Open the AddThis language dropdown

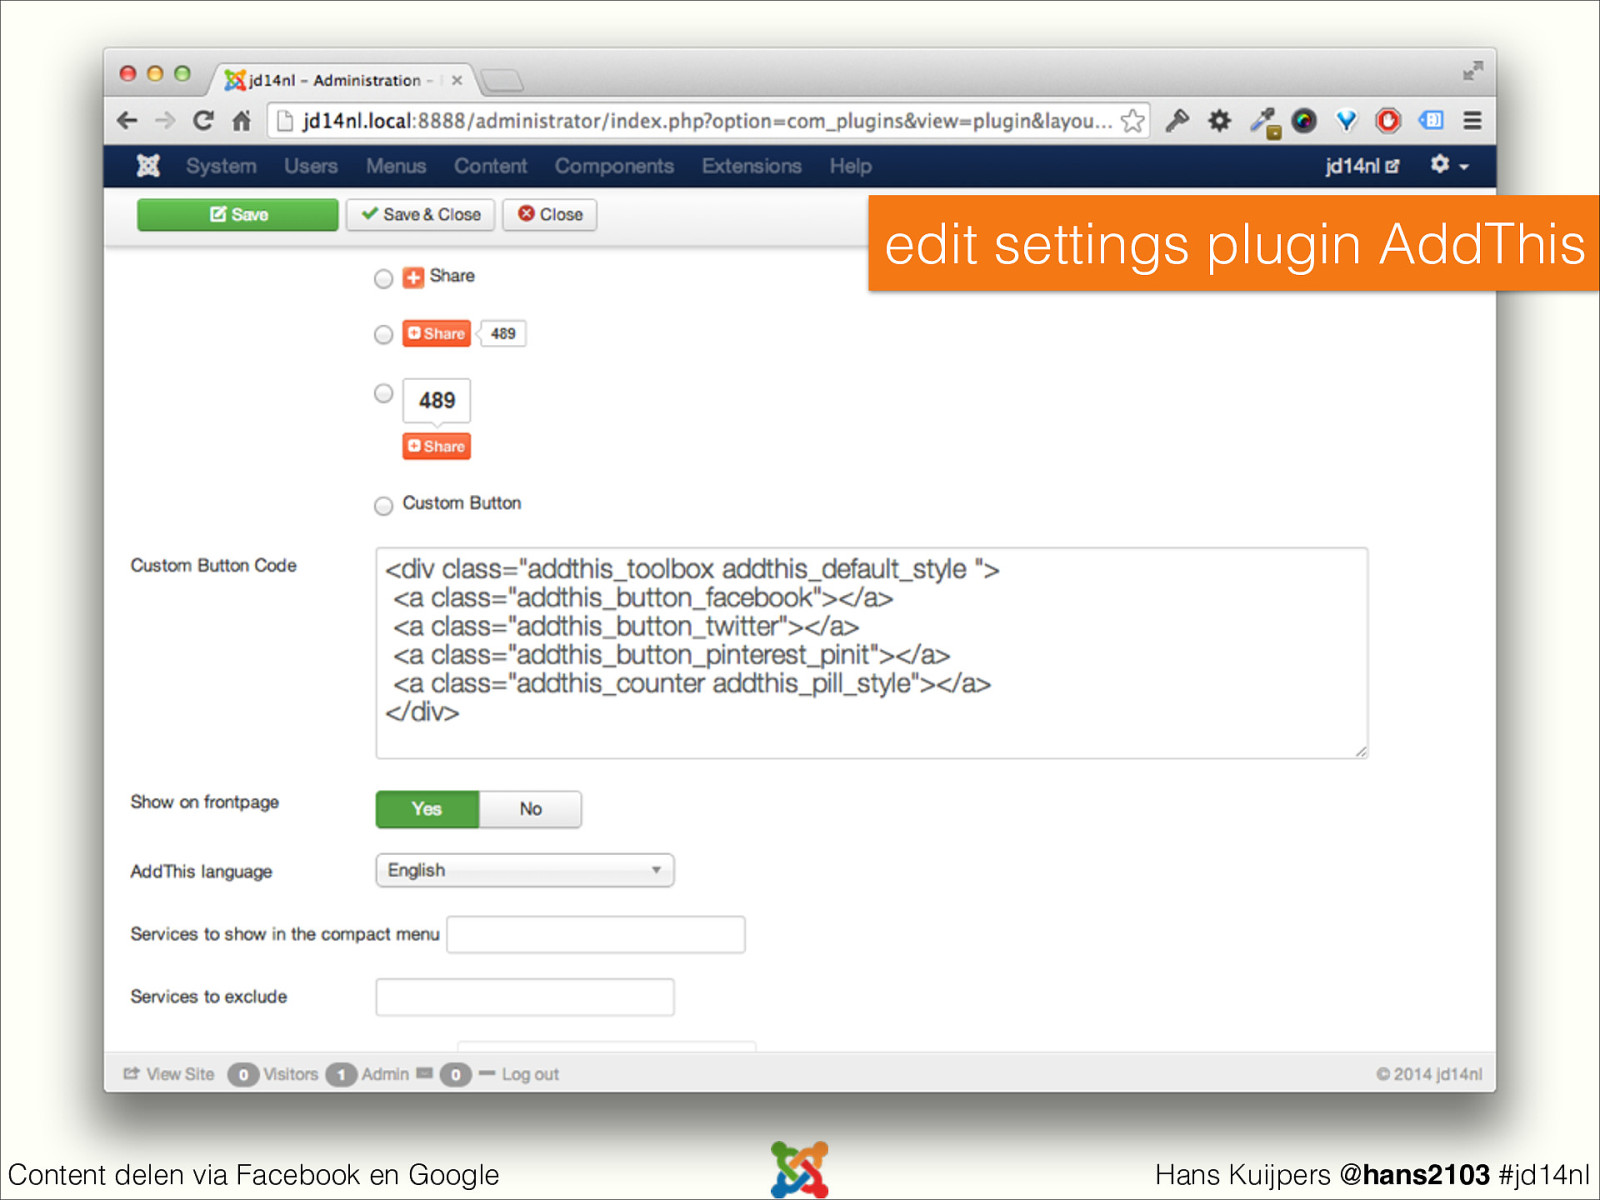(x=525, y=870)
